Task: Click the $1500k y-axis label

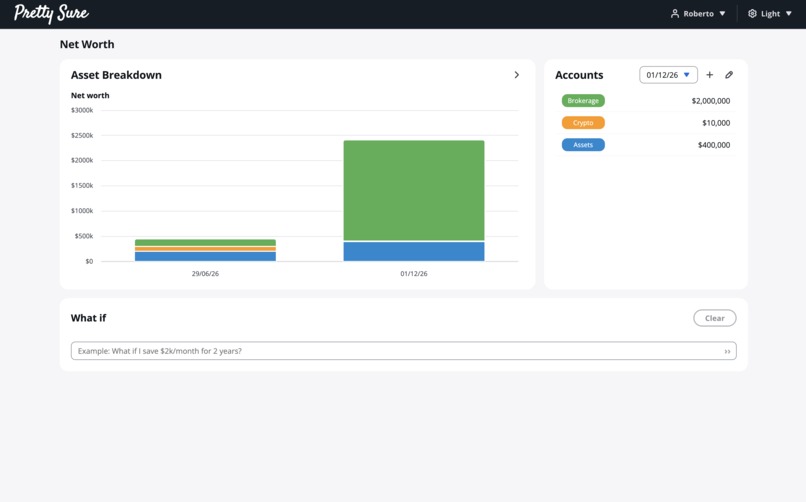Action: tap(82, 185)
